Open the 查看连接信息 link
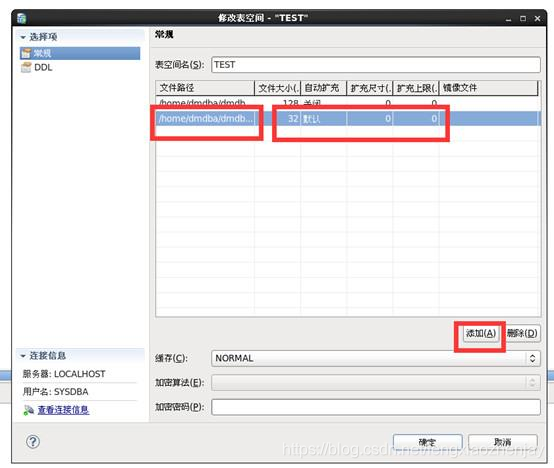 [x=63, y=410]
